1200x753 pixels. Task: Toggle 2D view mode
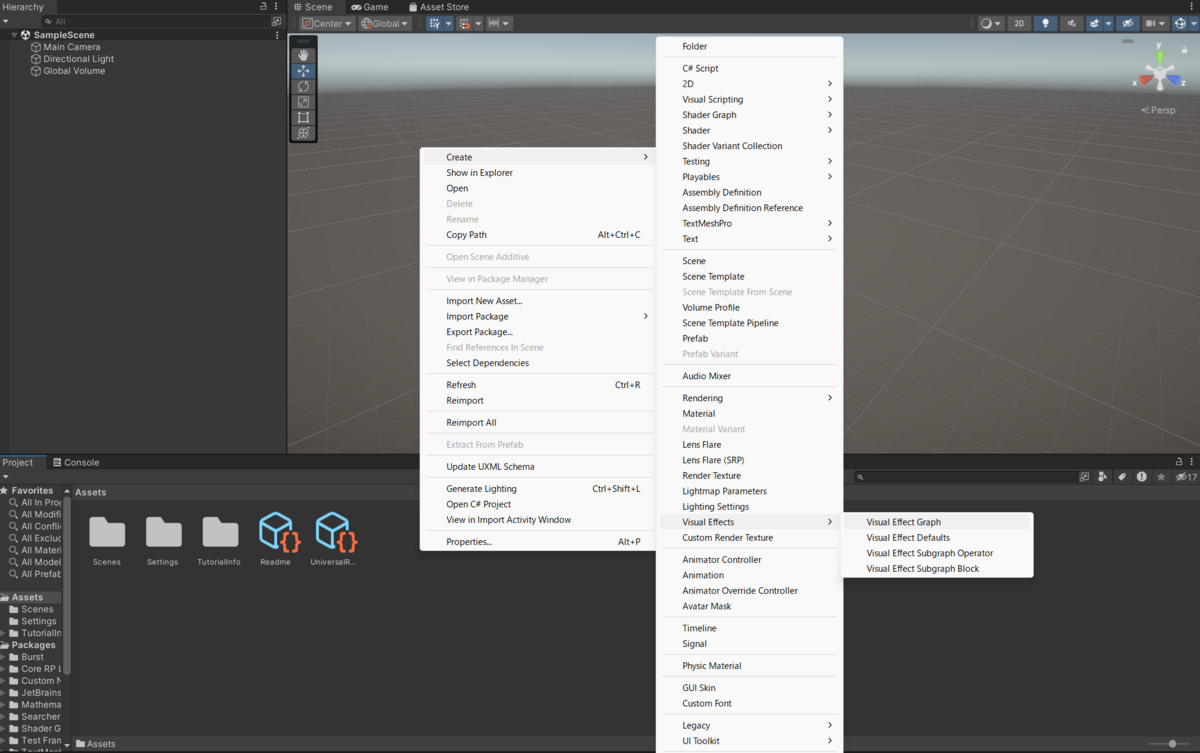coord(1018,23)
